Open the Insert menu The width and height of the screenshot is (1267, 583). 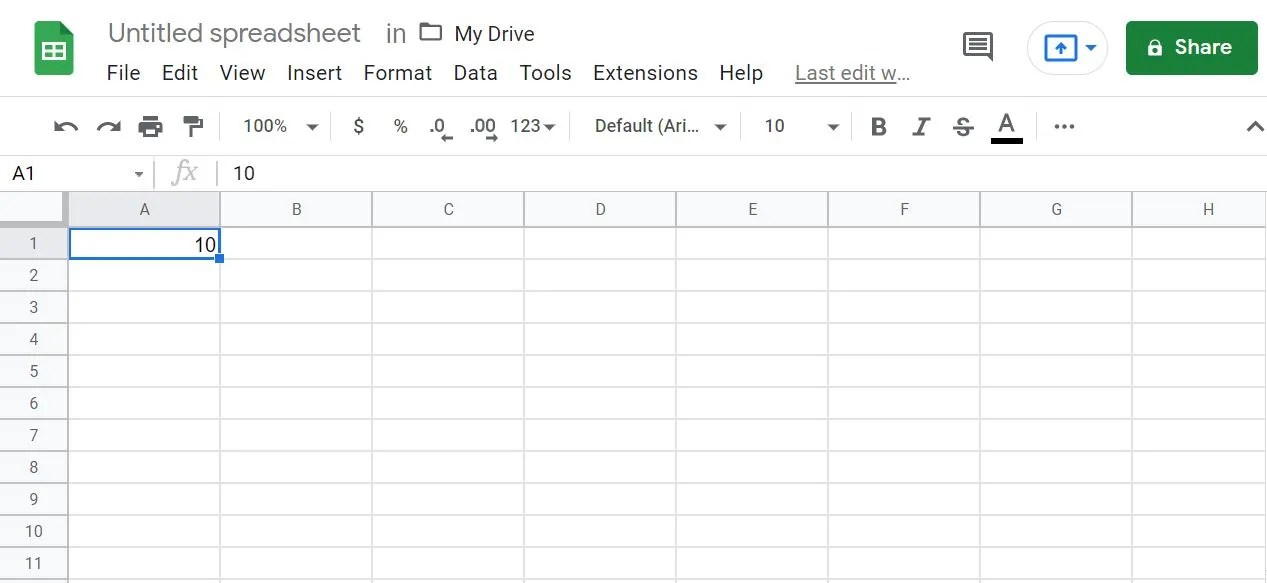click(314, 72)
